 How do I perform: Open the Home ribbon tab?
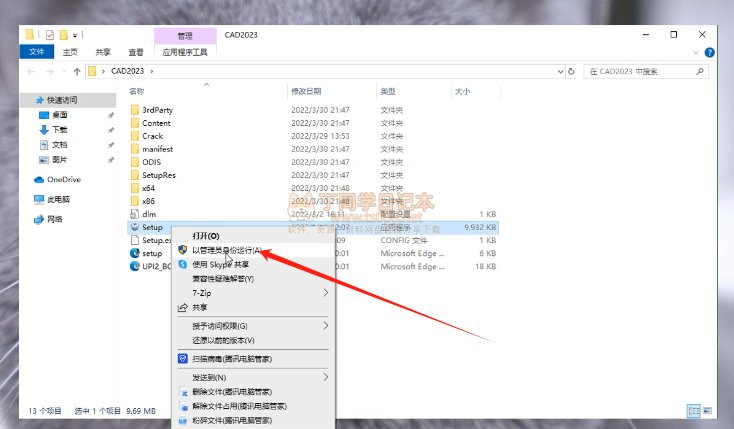tap(70, 52)
